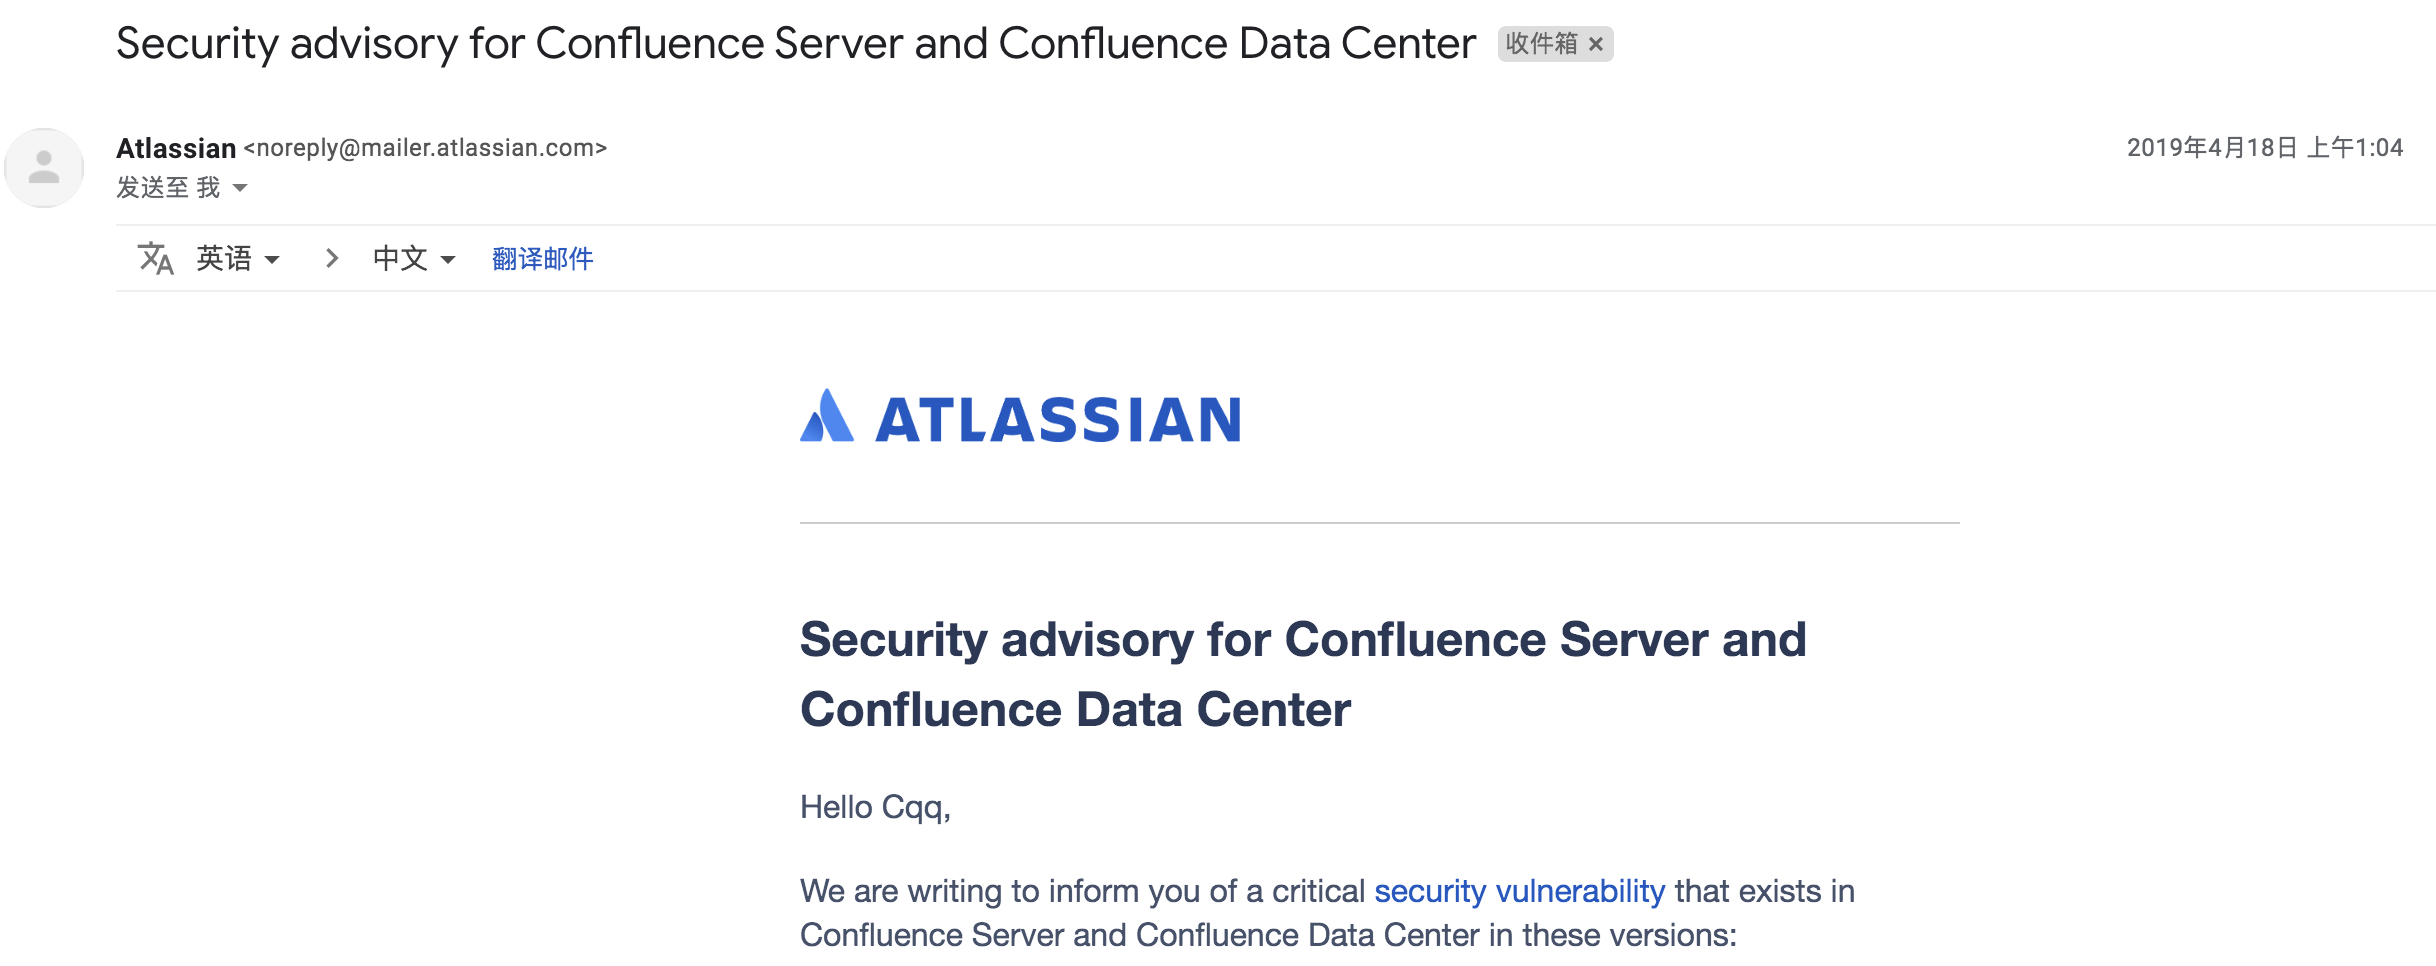Click the 翻译邮件 translate message link
The image size is (2436, 966).
pos(543,259)
